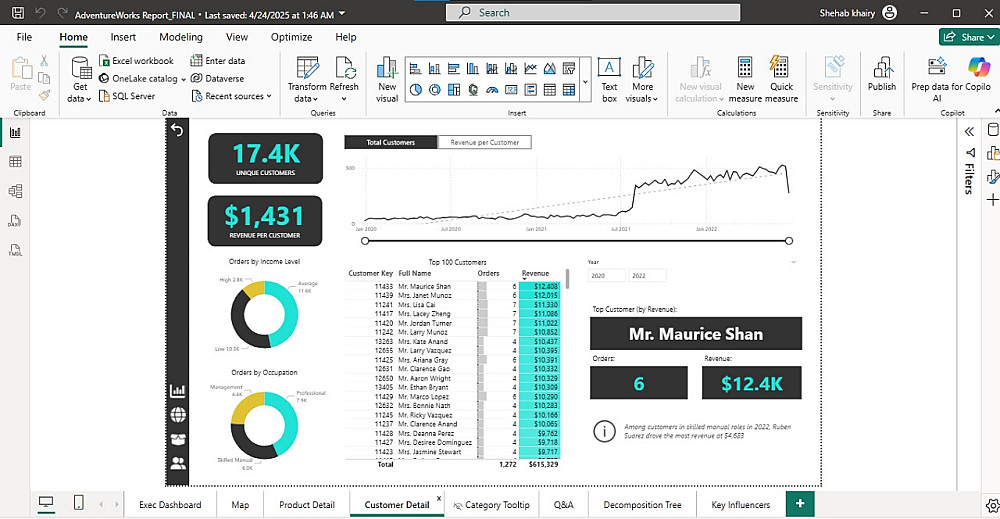Click the Top 100 Customers table scrollbar

click(x=568, y=279)
